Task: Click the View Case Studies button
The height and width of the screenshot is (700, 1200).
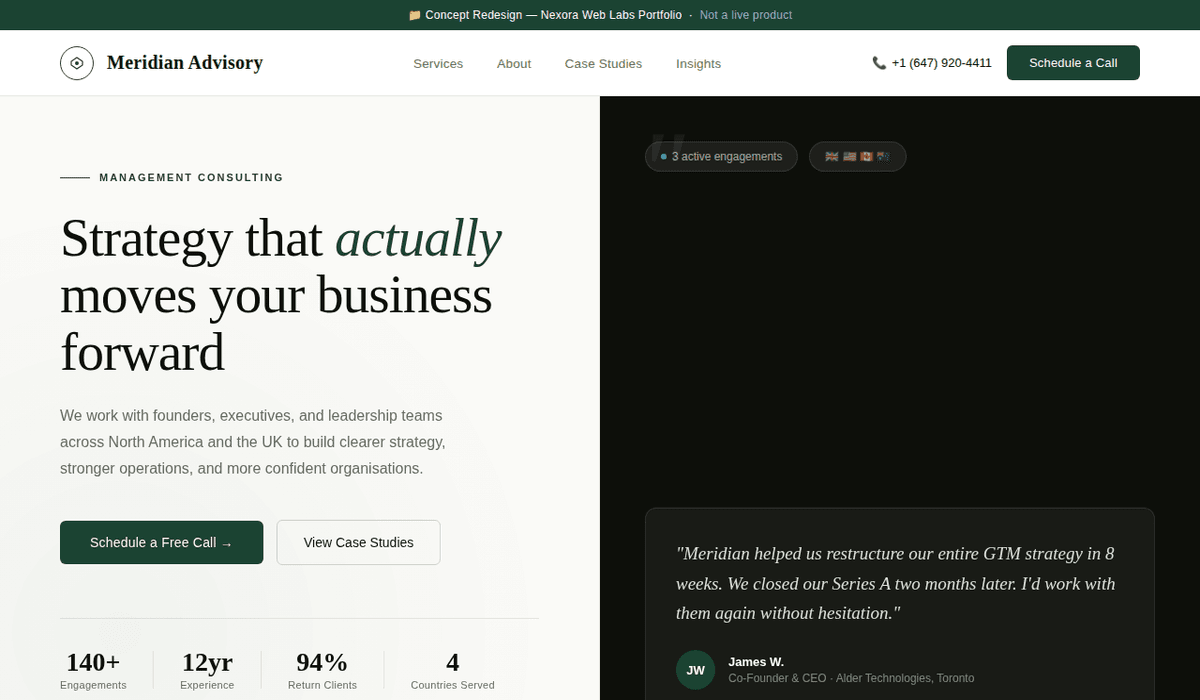Action: (x=358, y=543)
